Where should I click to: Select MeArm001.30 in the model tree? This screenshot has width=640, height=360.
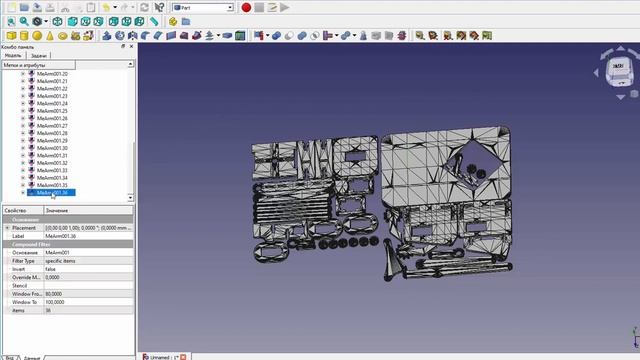point(52,148)
